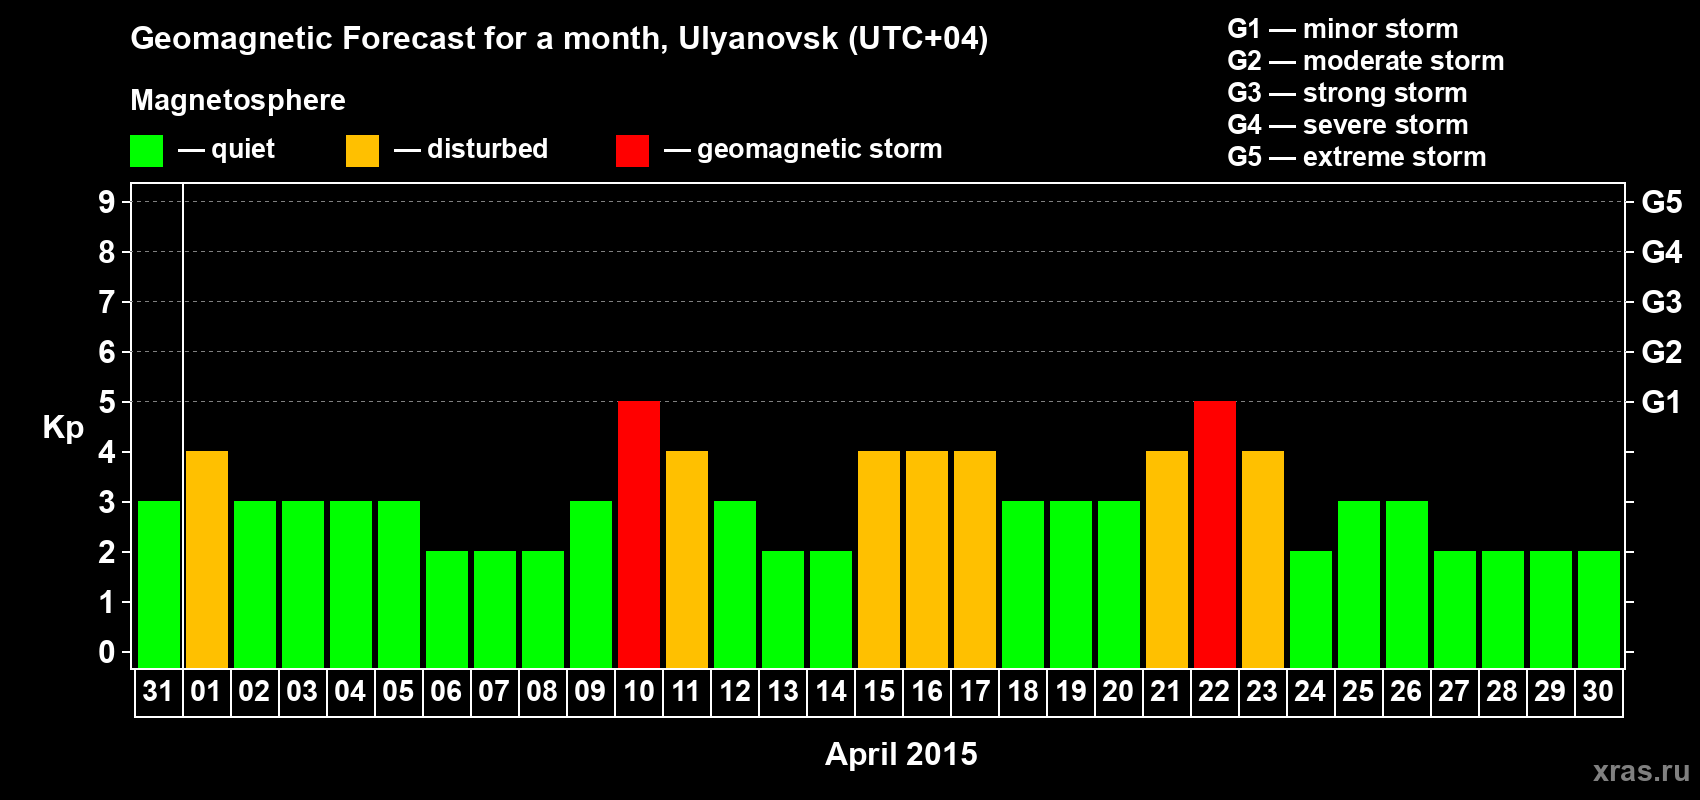The height and width of the screenshot is (800, 1700).
Task: Click the orange bar for day 01
Action: pyautogui.click(x=207, y=559)
